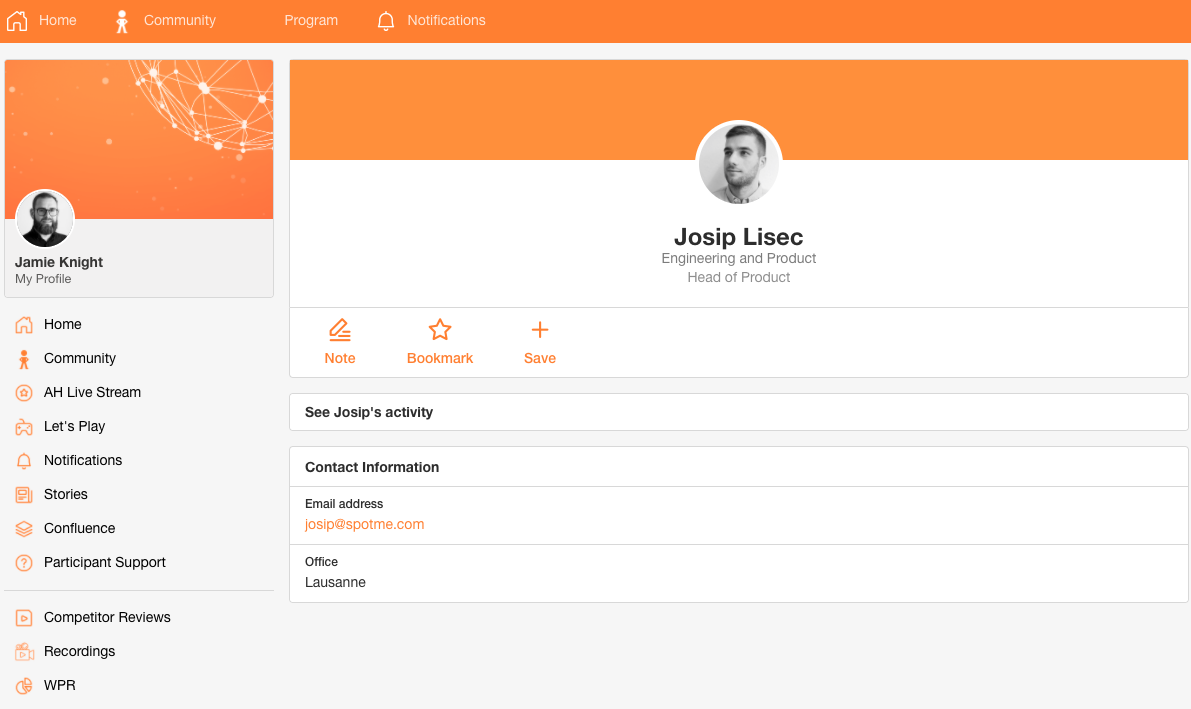The image size is (1191, 709).
Task: Select the WPR icon at sidebar bottom
Action: tap(23, 685)
